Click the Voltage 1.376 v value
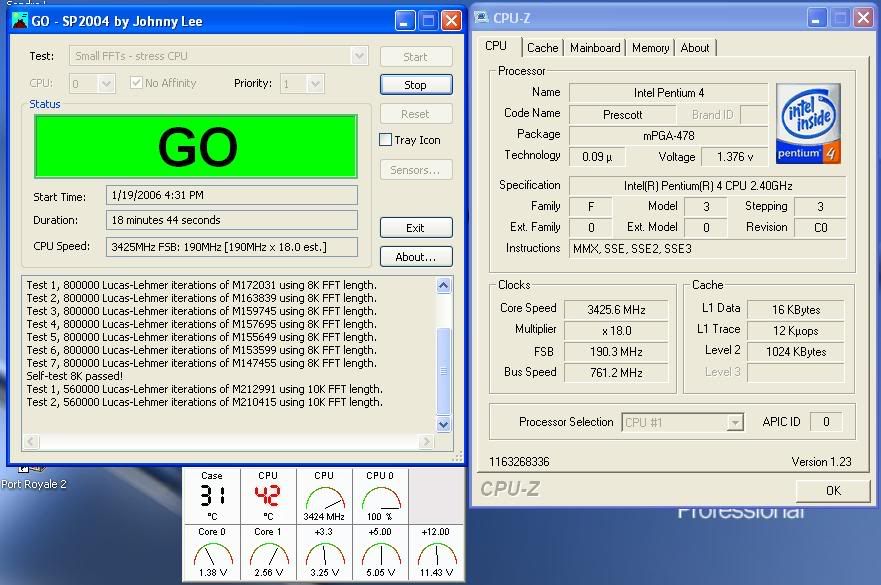 tap(734, 157)
